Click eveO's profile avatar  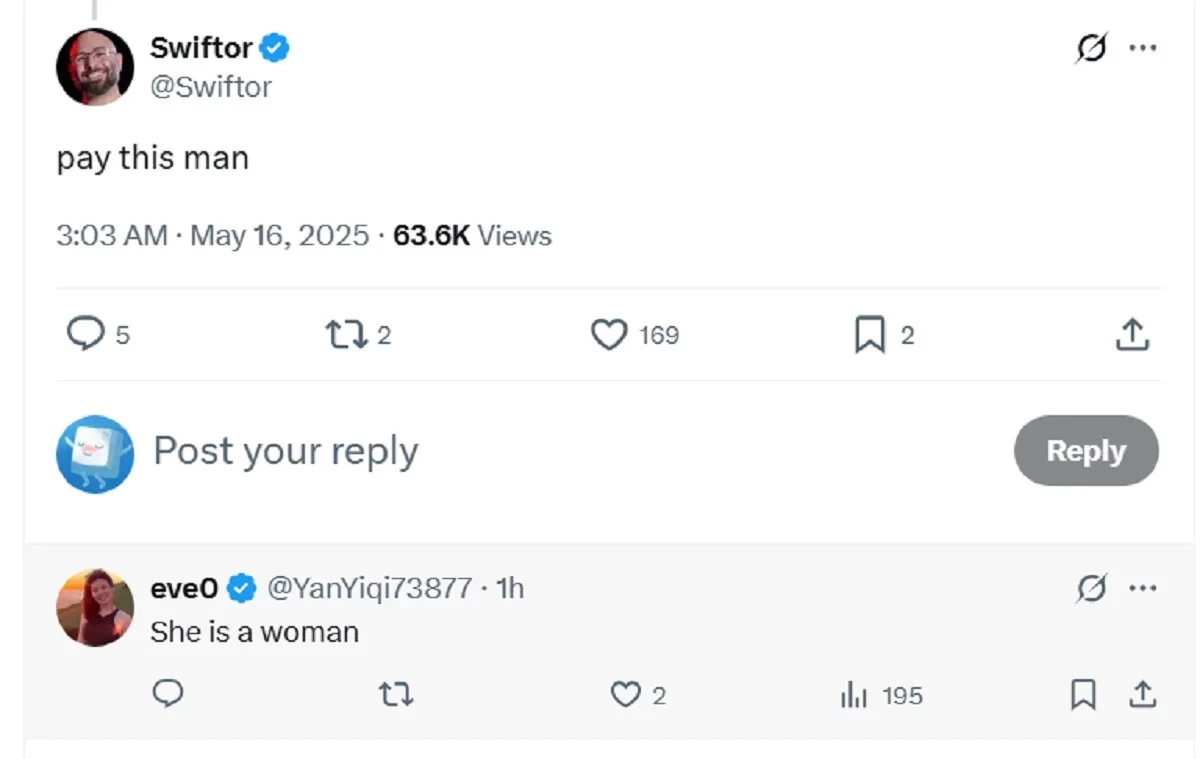pyautogui.click(x=95, y=607)
